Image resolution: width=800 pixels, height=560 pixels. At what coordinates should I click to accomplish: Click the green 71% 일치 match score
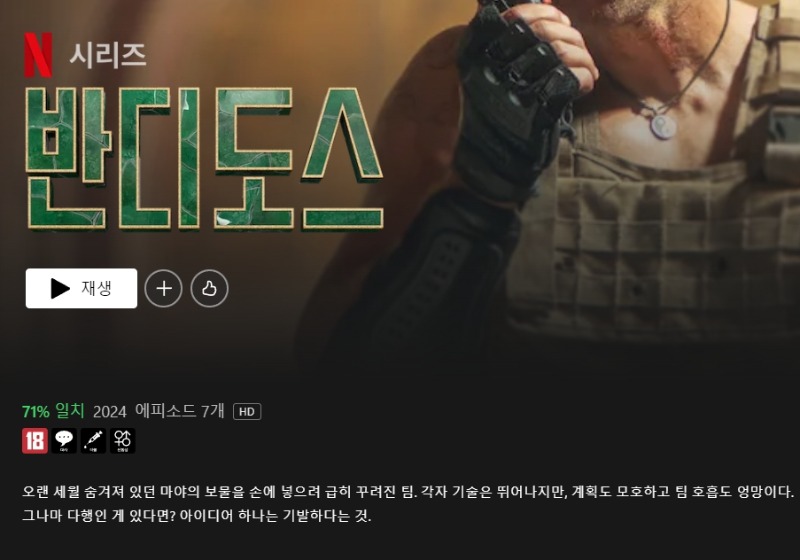(53, 411)
